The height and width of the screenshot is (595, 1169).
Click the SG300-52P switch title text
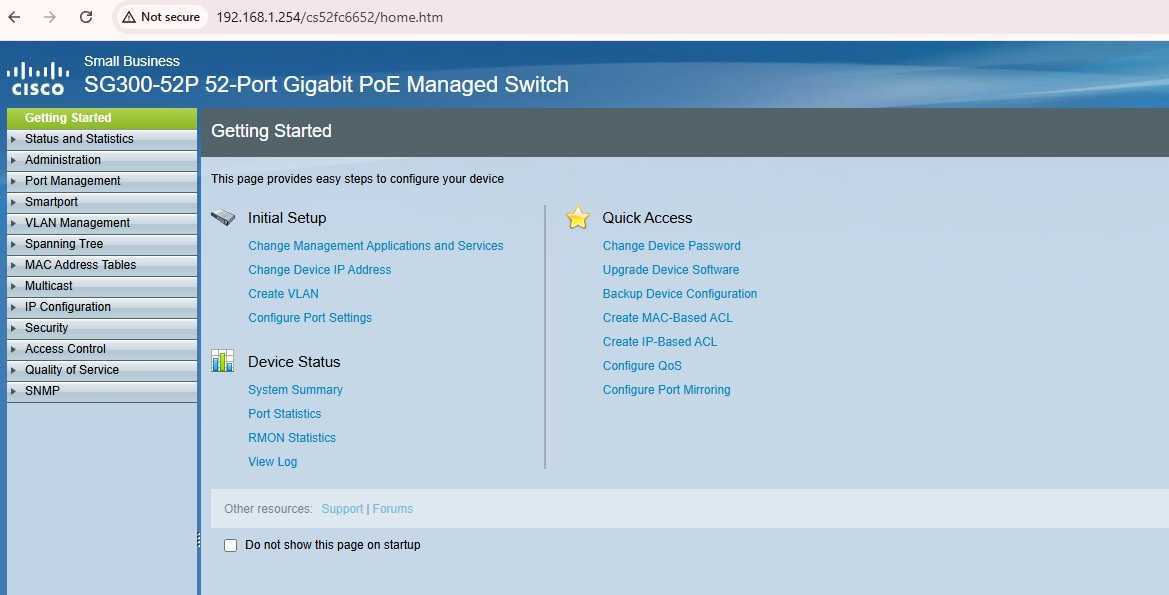click(x=327, y=84)
